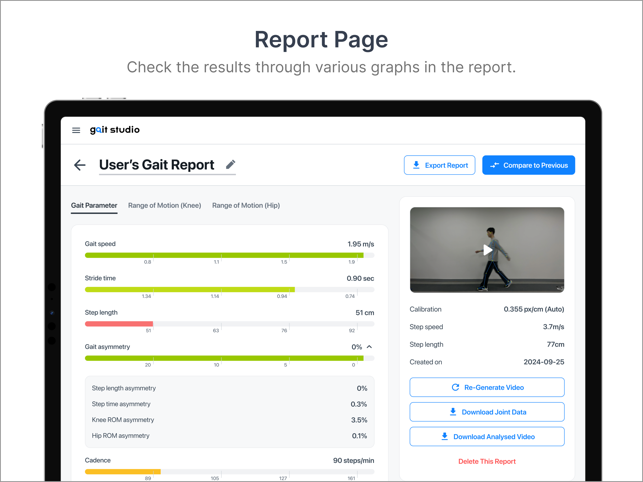This screenshot has height=482, width=643.
Task: Click the "1.95 m/s" gait speed value
Action: tap(361, 244)
